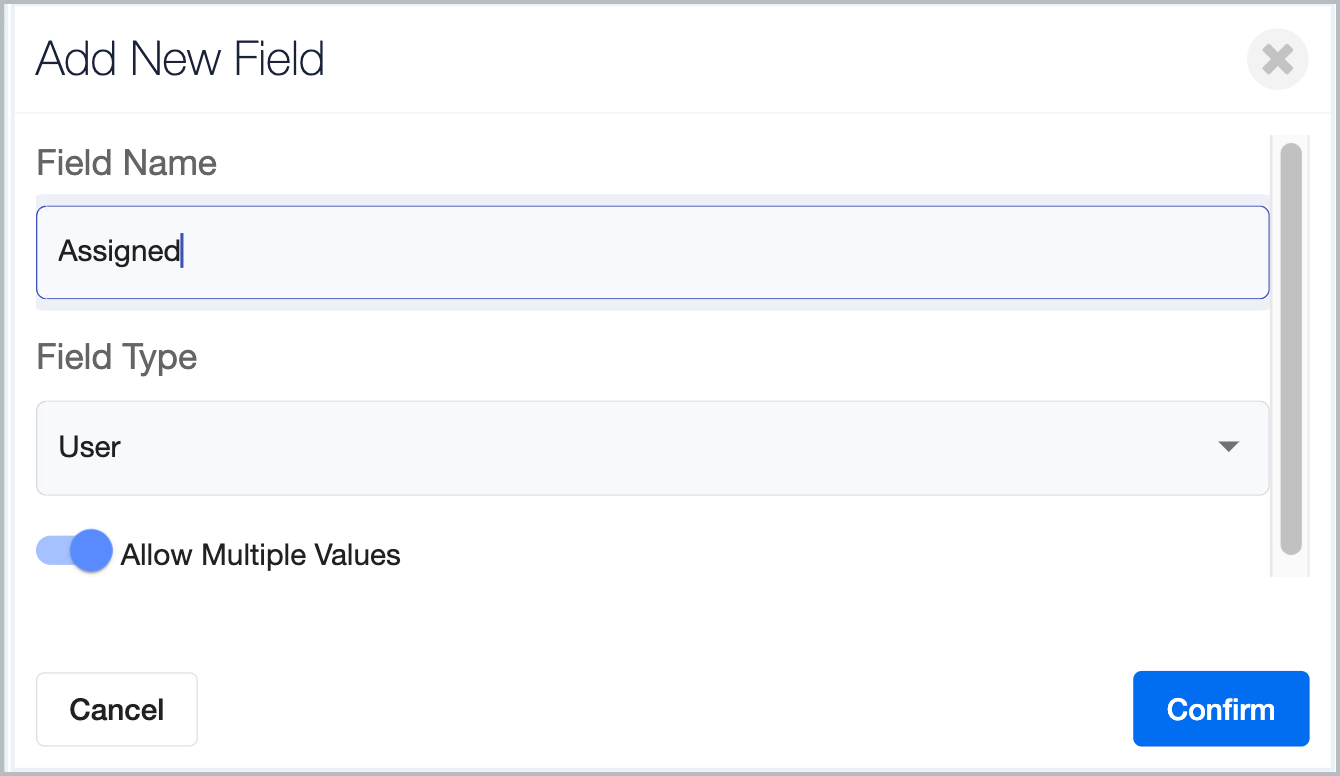Screen dimensions: 1340x776
Task: Click the Field Name label
Action: (127, 162)
